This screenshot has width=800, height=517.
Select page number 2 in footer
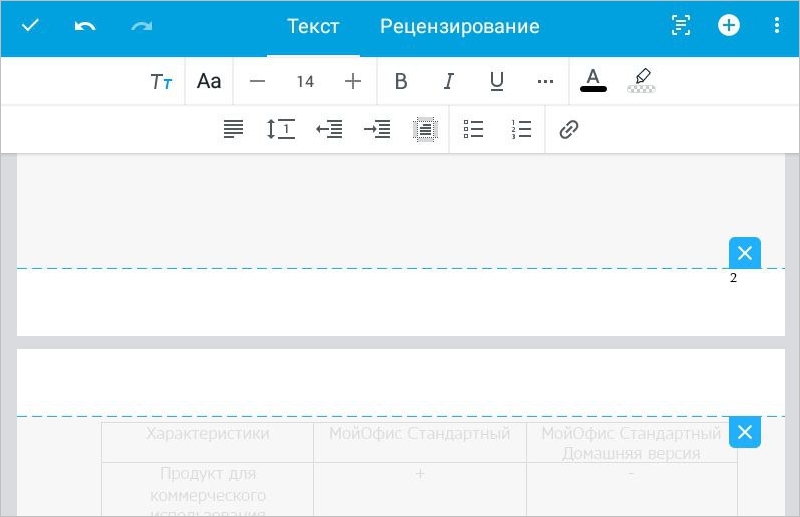[733, 278]
